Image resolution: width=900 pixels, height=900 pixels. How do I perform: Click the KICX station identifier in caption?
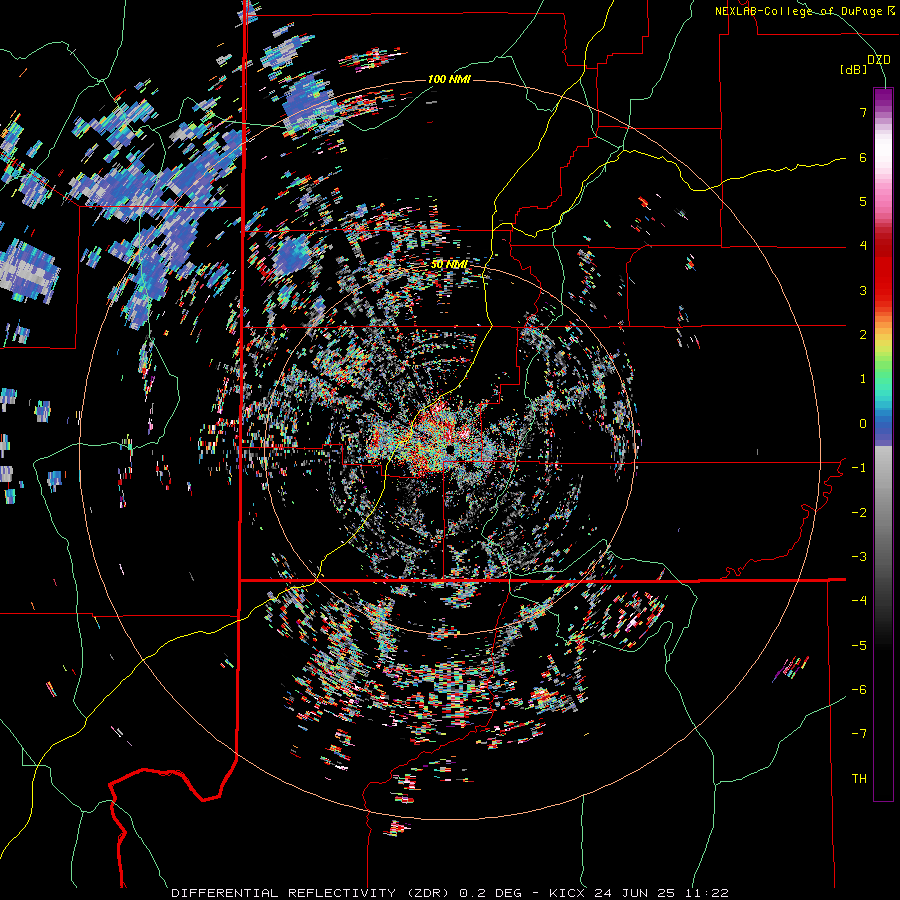567,893
